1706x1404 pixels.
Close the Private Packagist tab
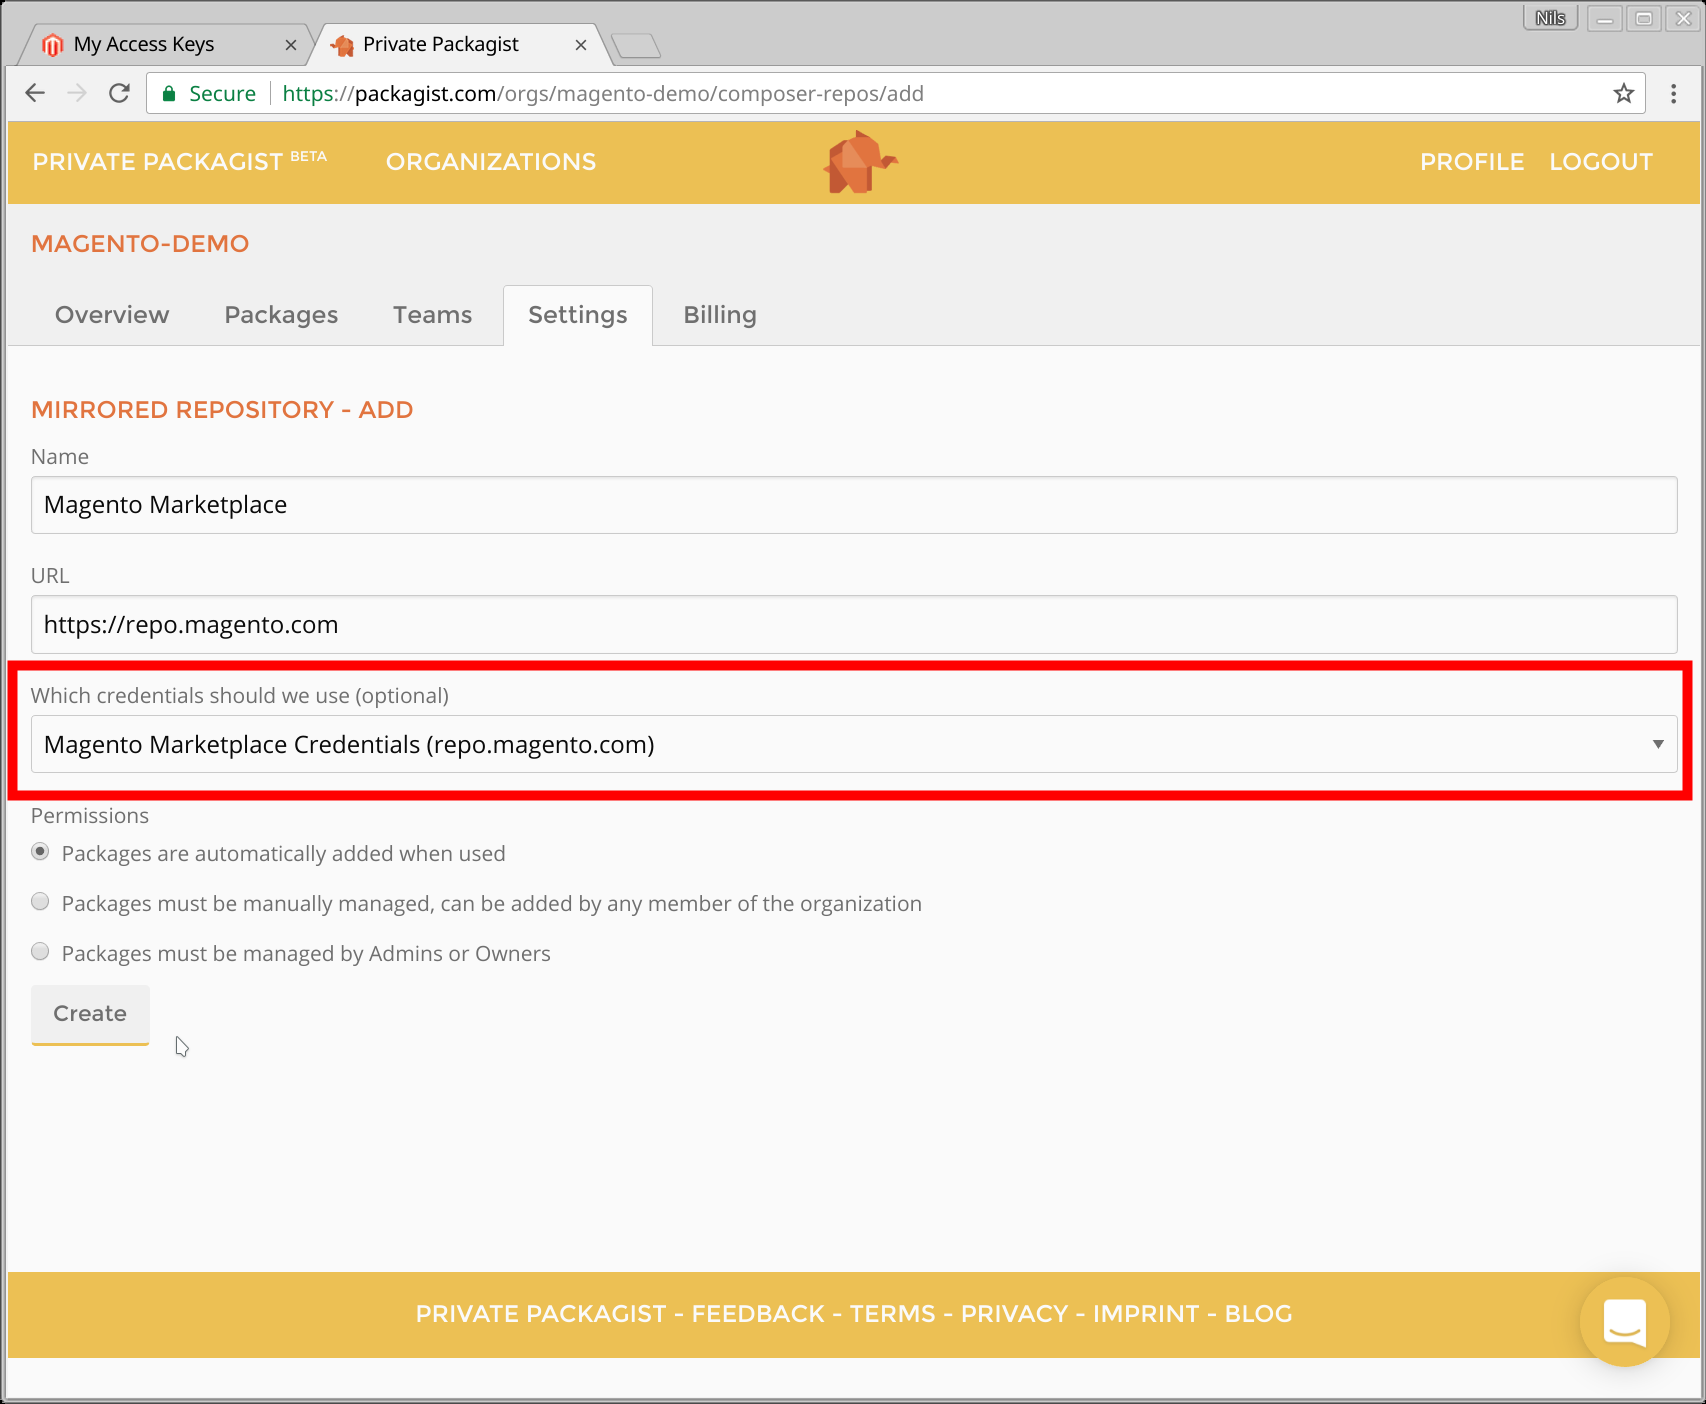(581, 45)
